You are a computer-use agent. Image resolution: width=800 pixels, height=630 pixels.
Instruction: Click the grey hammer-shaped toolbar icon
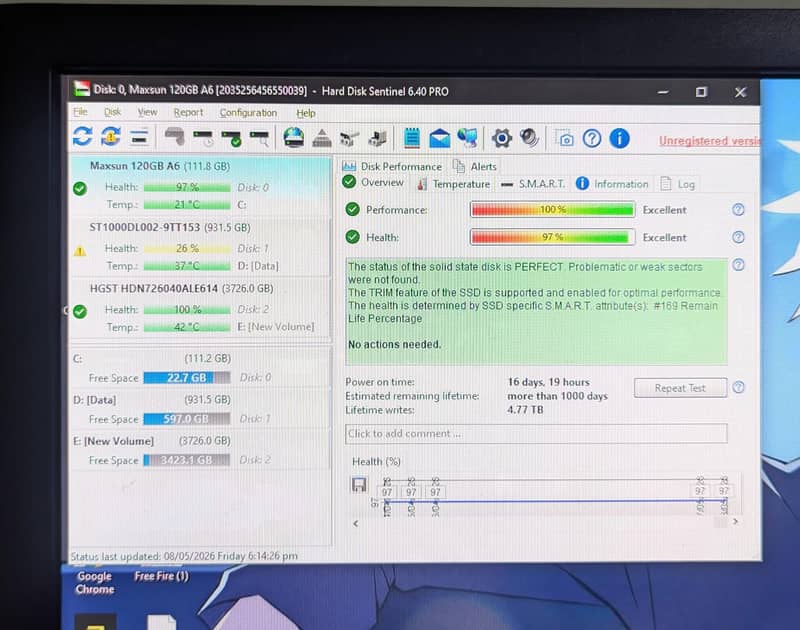(x=174, y=137)
